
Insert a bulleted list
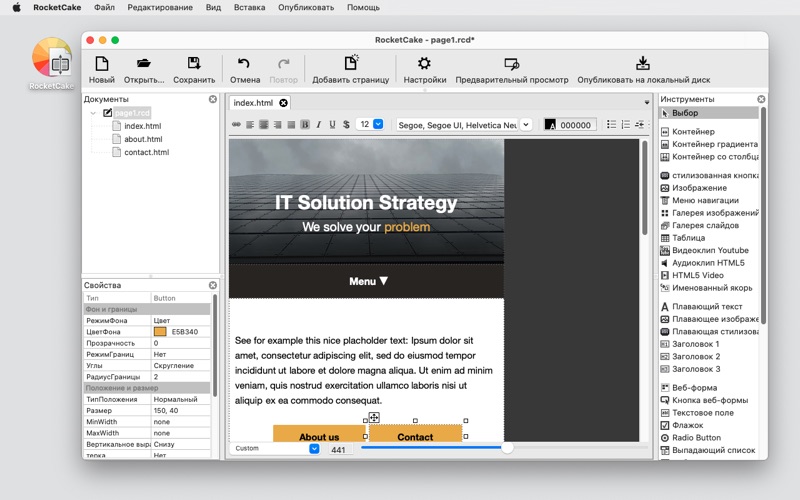pyautogui.click(x=611, y=124)
